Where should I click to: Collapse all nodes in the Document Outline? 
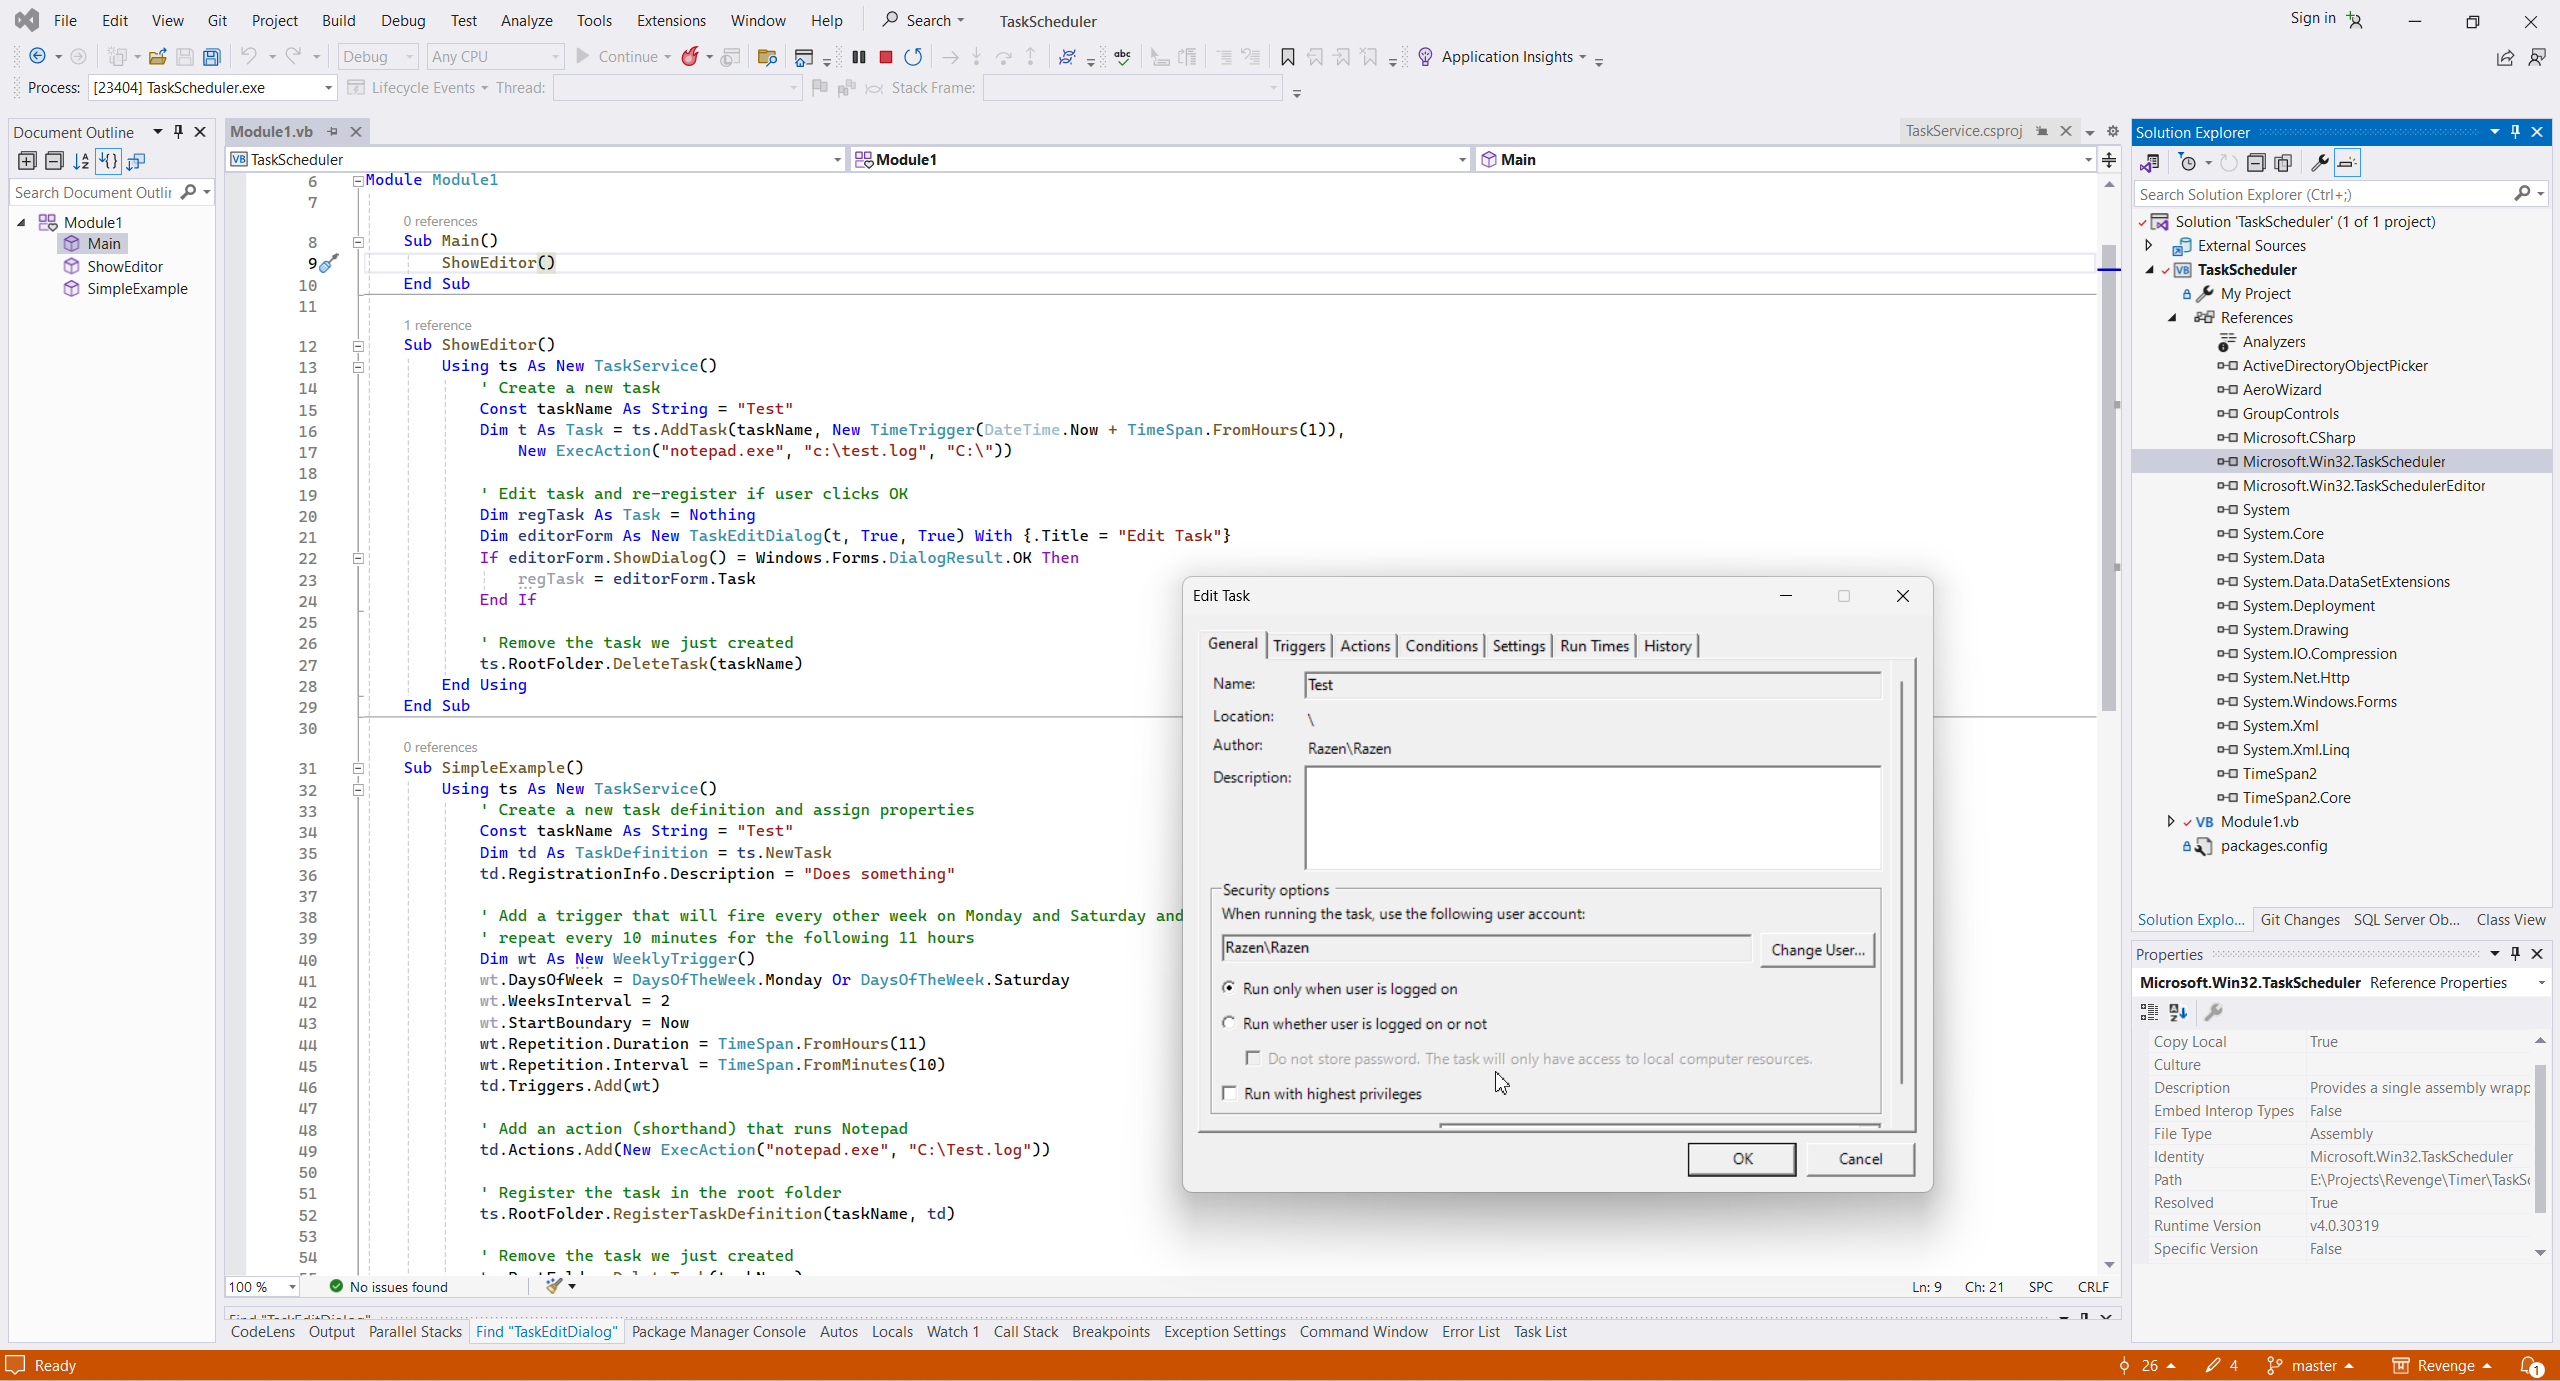(54, 161)
